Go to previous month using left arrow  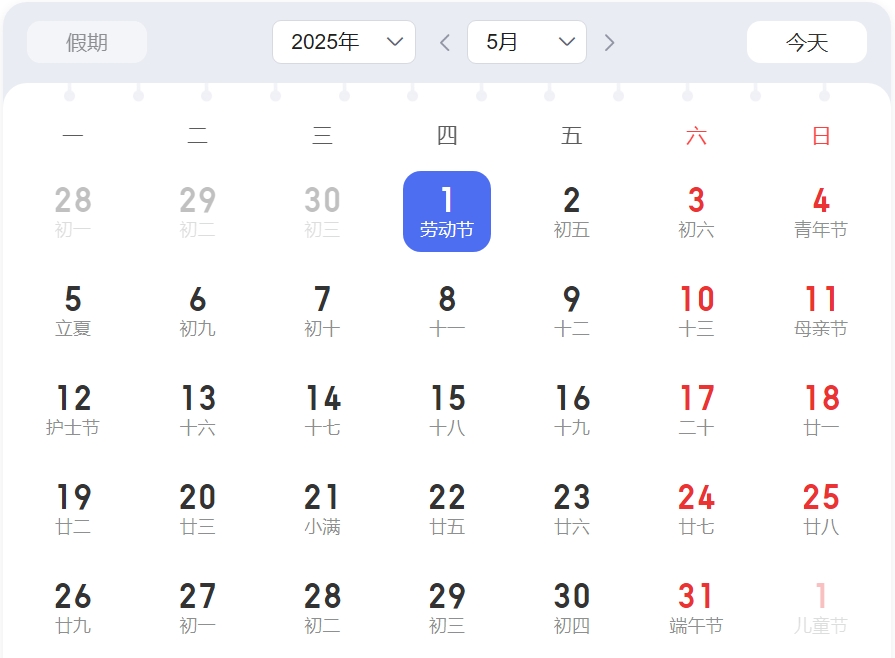[445, 43]
